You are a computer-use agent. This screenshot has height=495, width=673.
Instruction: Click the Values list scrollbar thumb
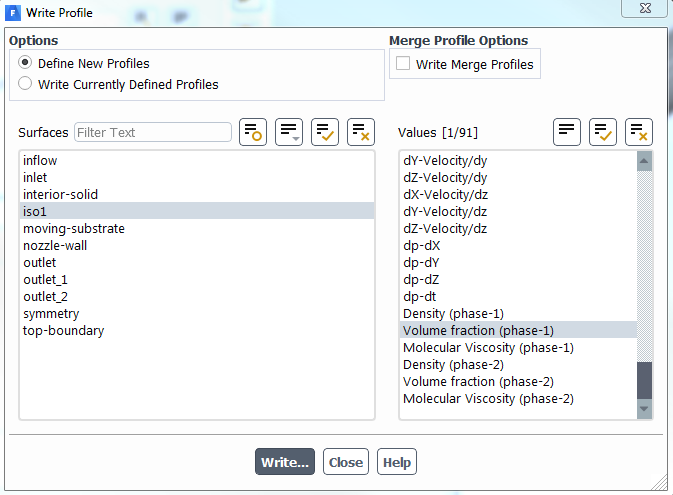coord(644,380)
